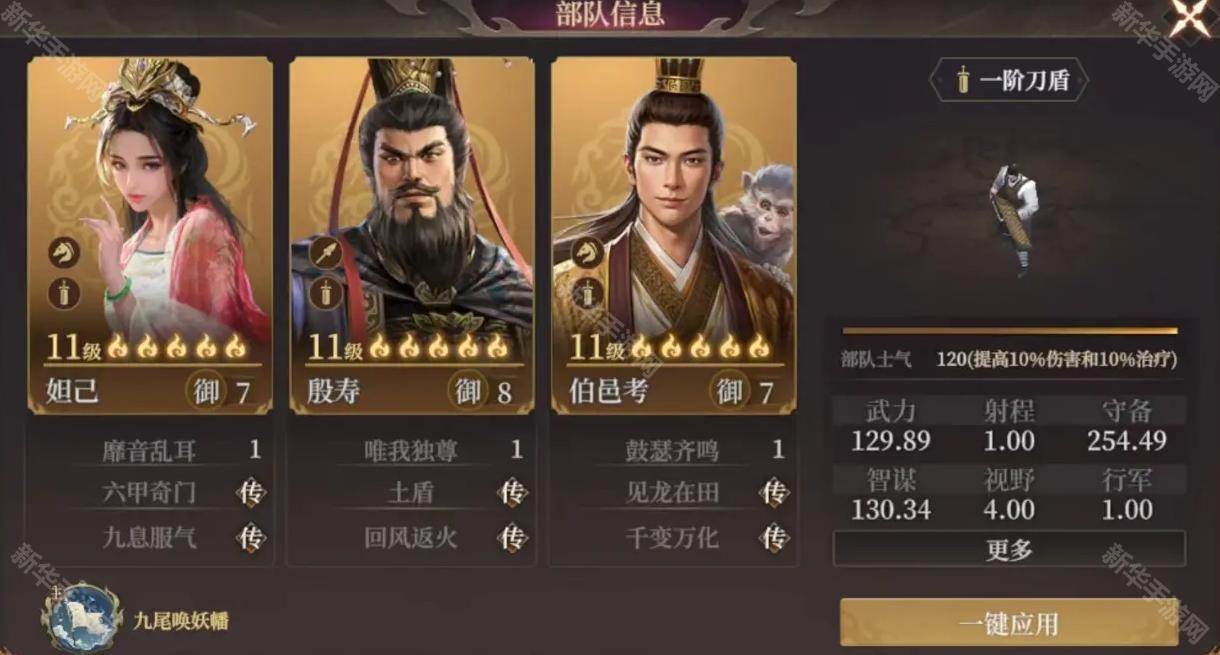Click the horse cavalry icon on 妲己's card

pos(64,253)
